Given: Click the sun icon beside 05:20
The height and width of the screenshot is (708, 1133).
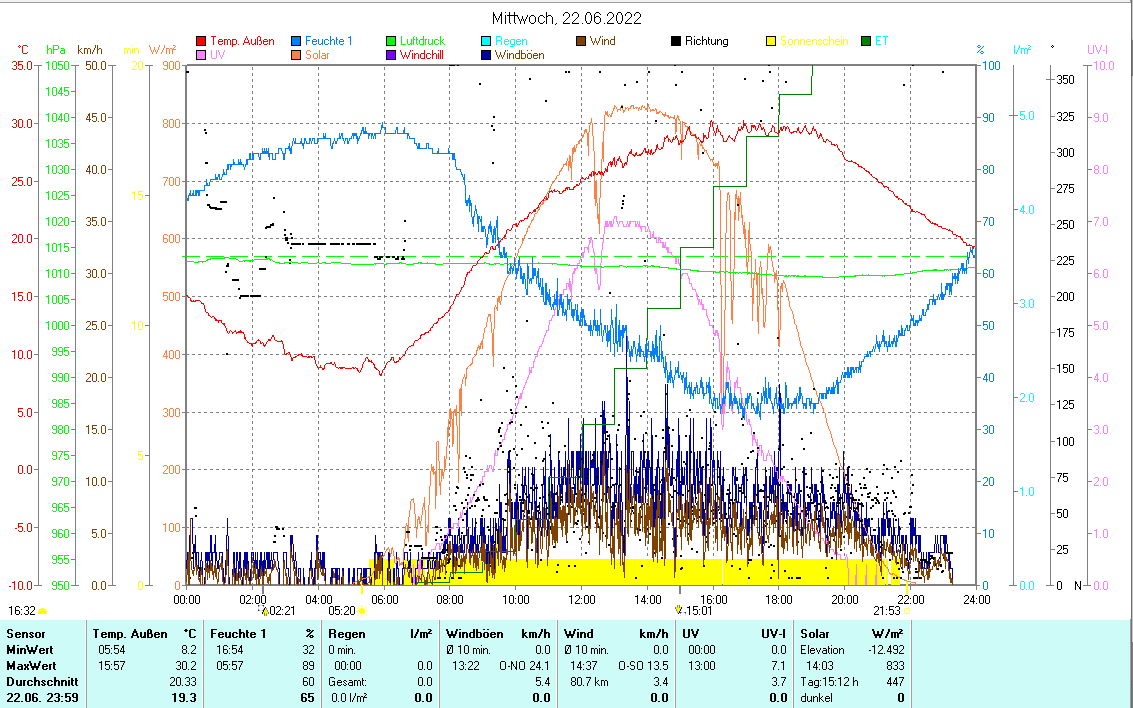Looking at the screenshot, I should (362, 610).
